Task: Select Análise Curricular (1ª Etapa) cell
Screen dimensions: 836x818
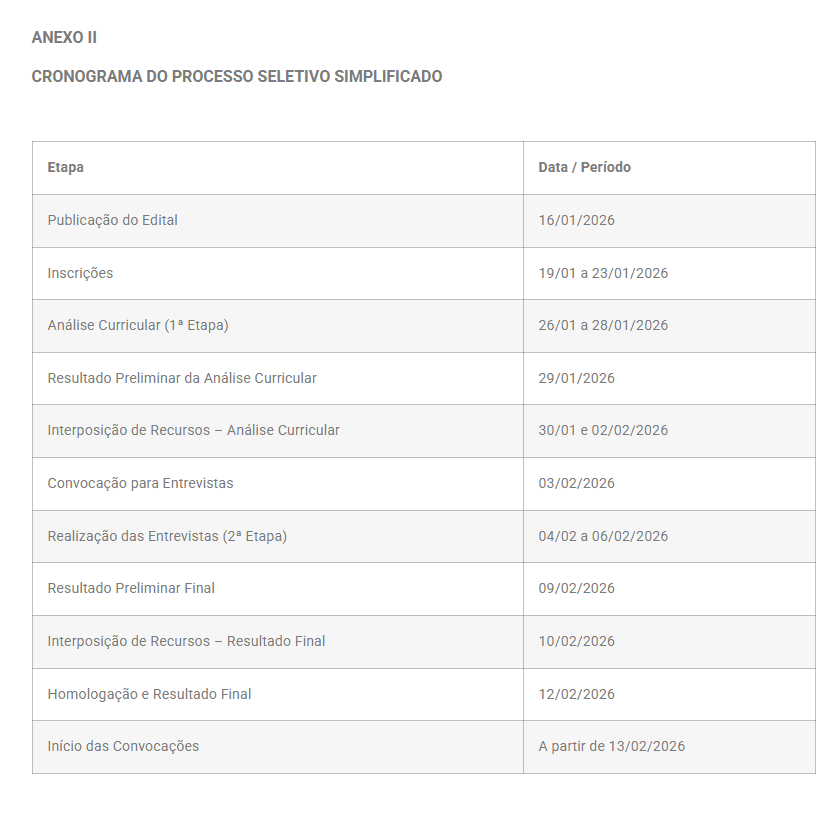Action: click(278, 326)
